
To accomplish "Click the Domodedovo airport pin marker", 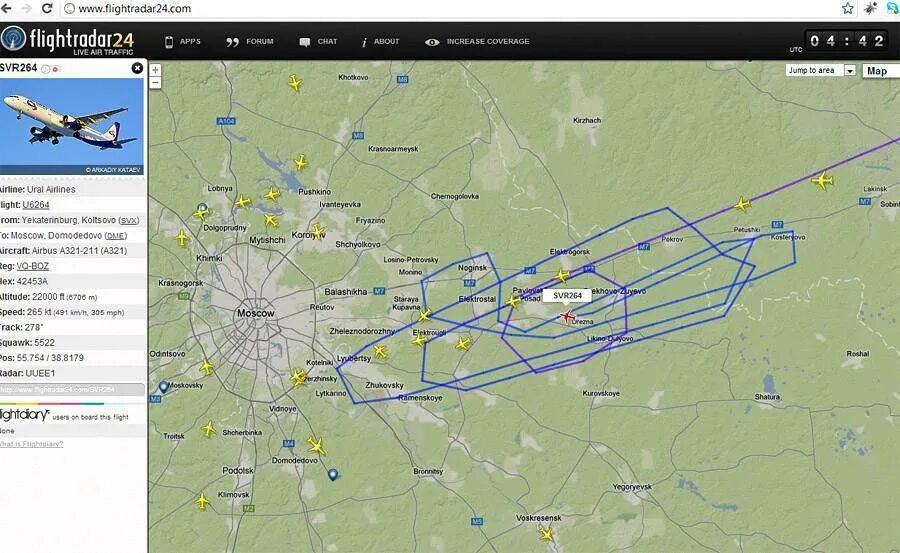I will click(332, 474).
